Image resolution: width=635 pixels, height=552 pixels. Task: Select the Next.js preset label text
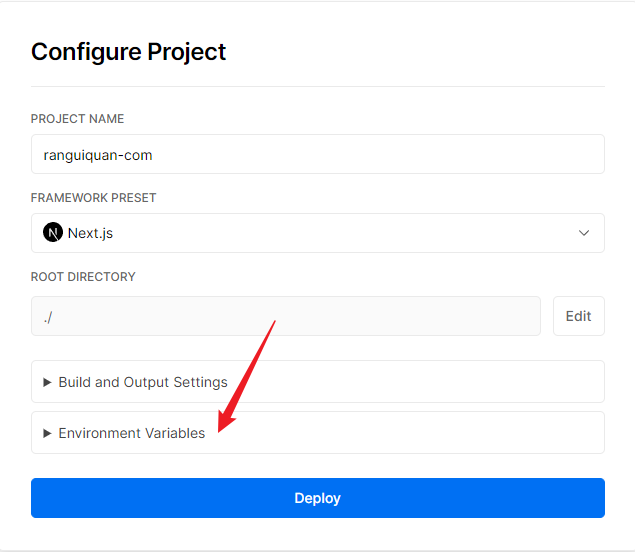tap(91, 233)
